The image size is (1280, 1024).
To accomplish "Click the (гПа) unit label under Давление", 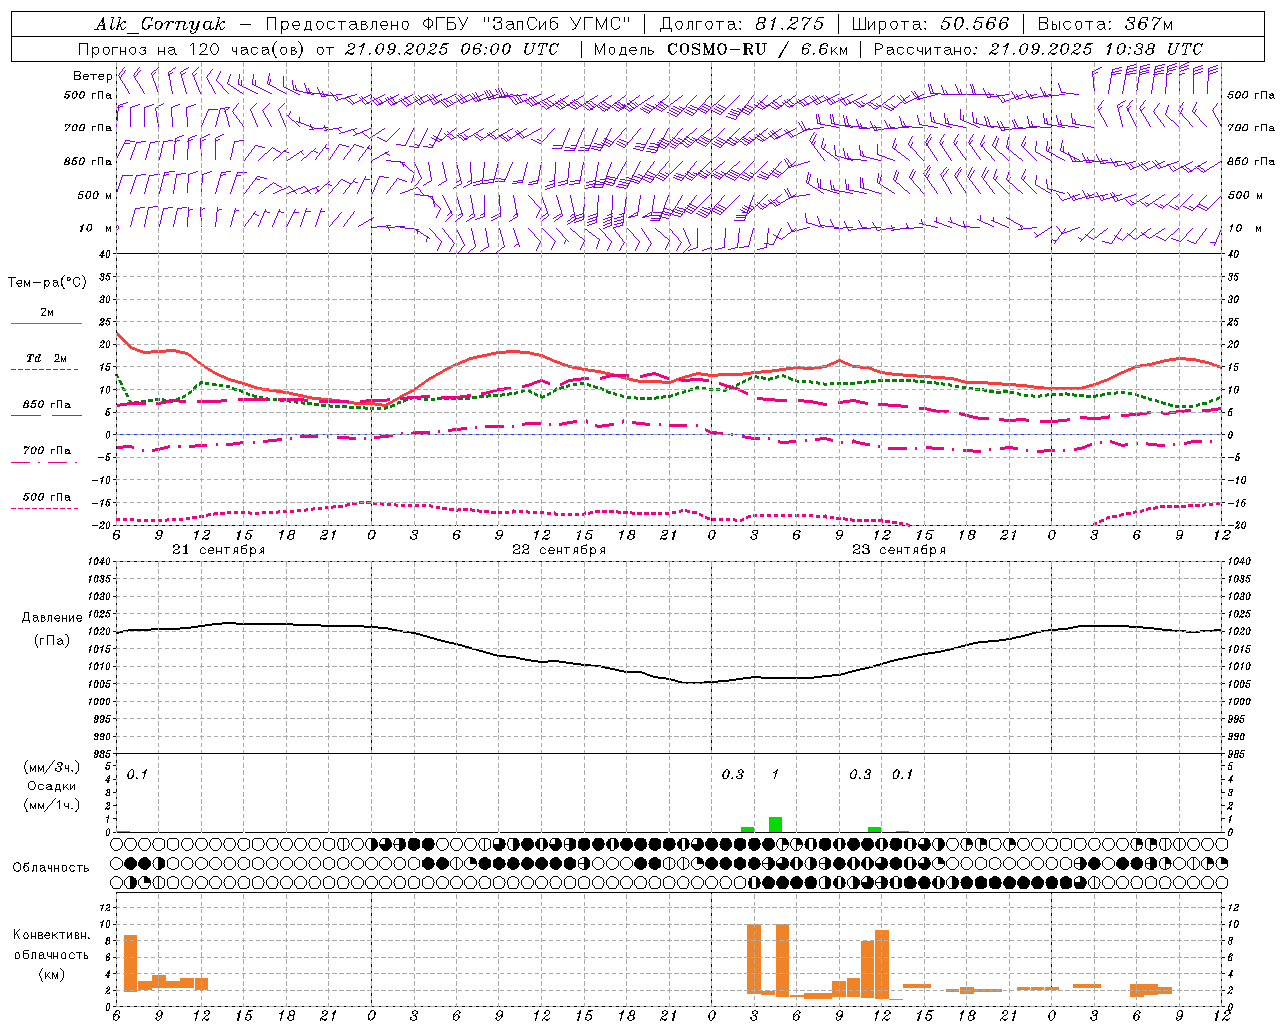I will click(x=52, y=640).
